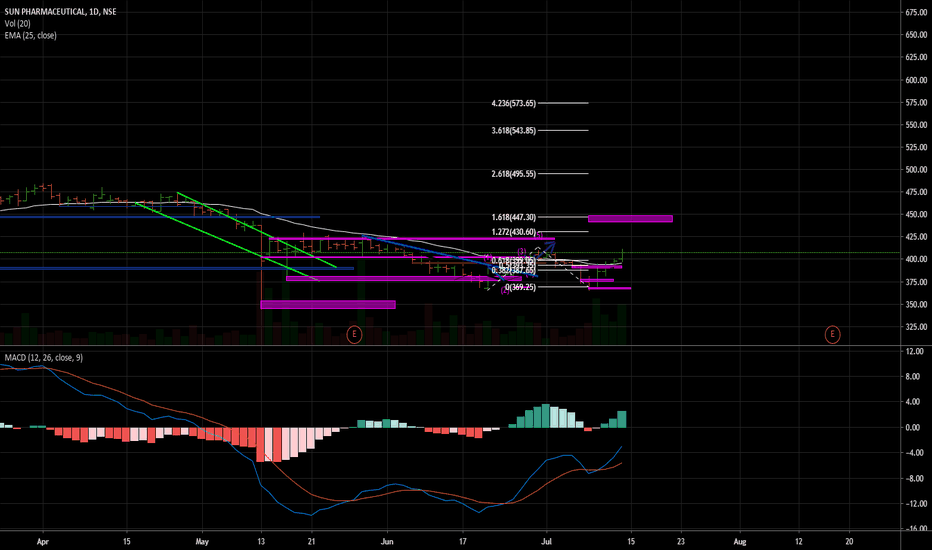Click the -12.00 MACD axis label
Viewport: 932px width, 550px height.
[x=917, y=504]
